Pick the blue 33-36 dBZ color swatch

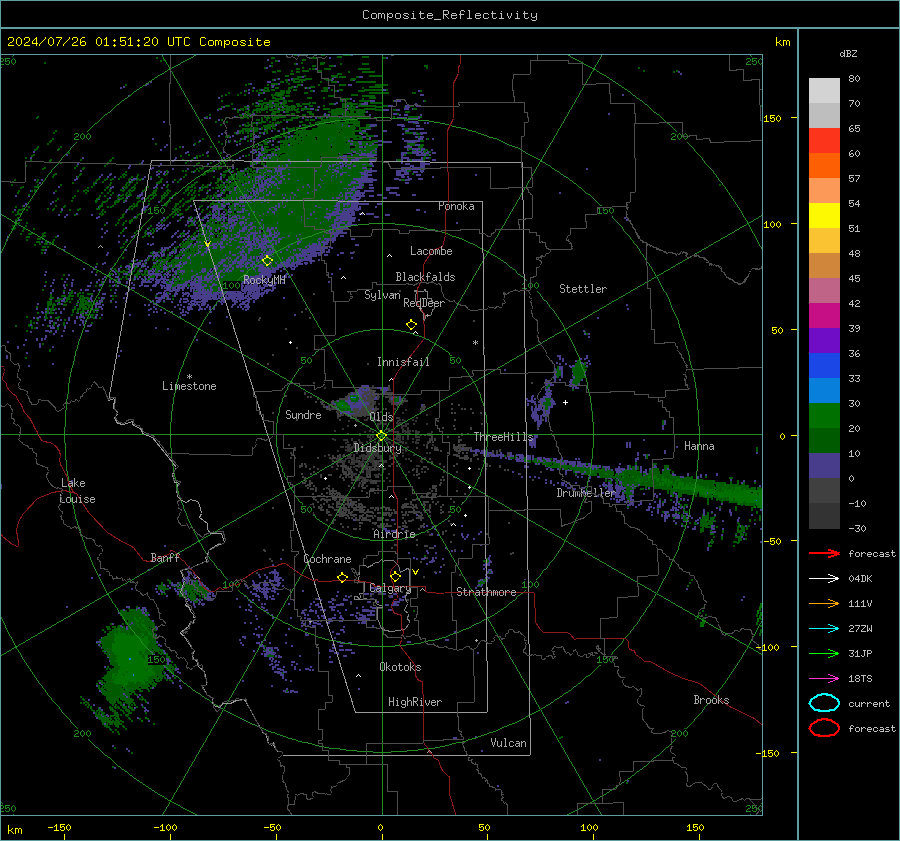tap(824, 365)
